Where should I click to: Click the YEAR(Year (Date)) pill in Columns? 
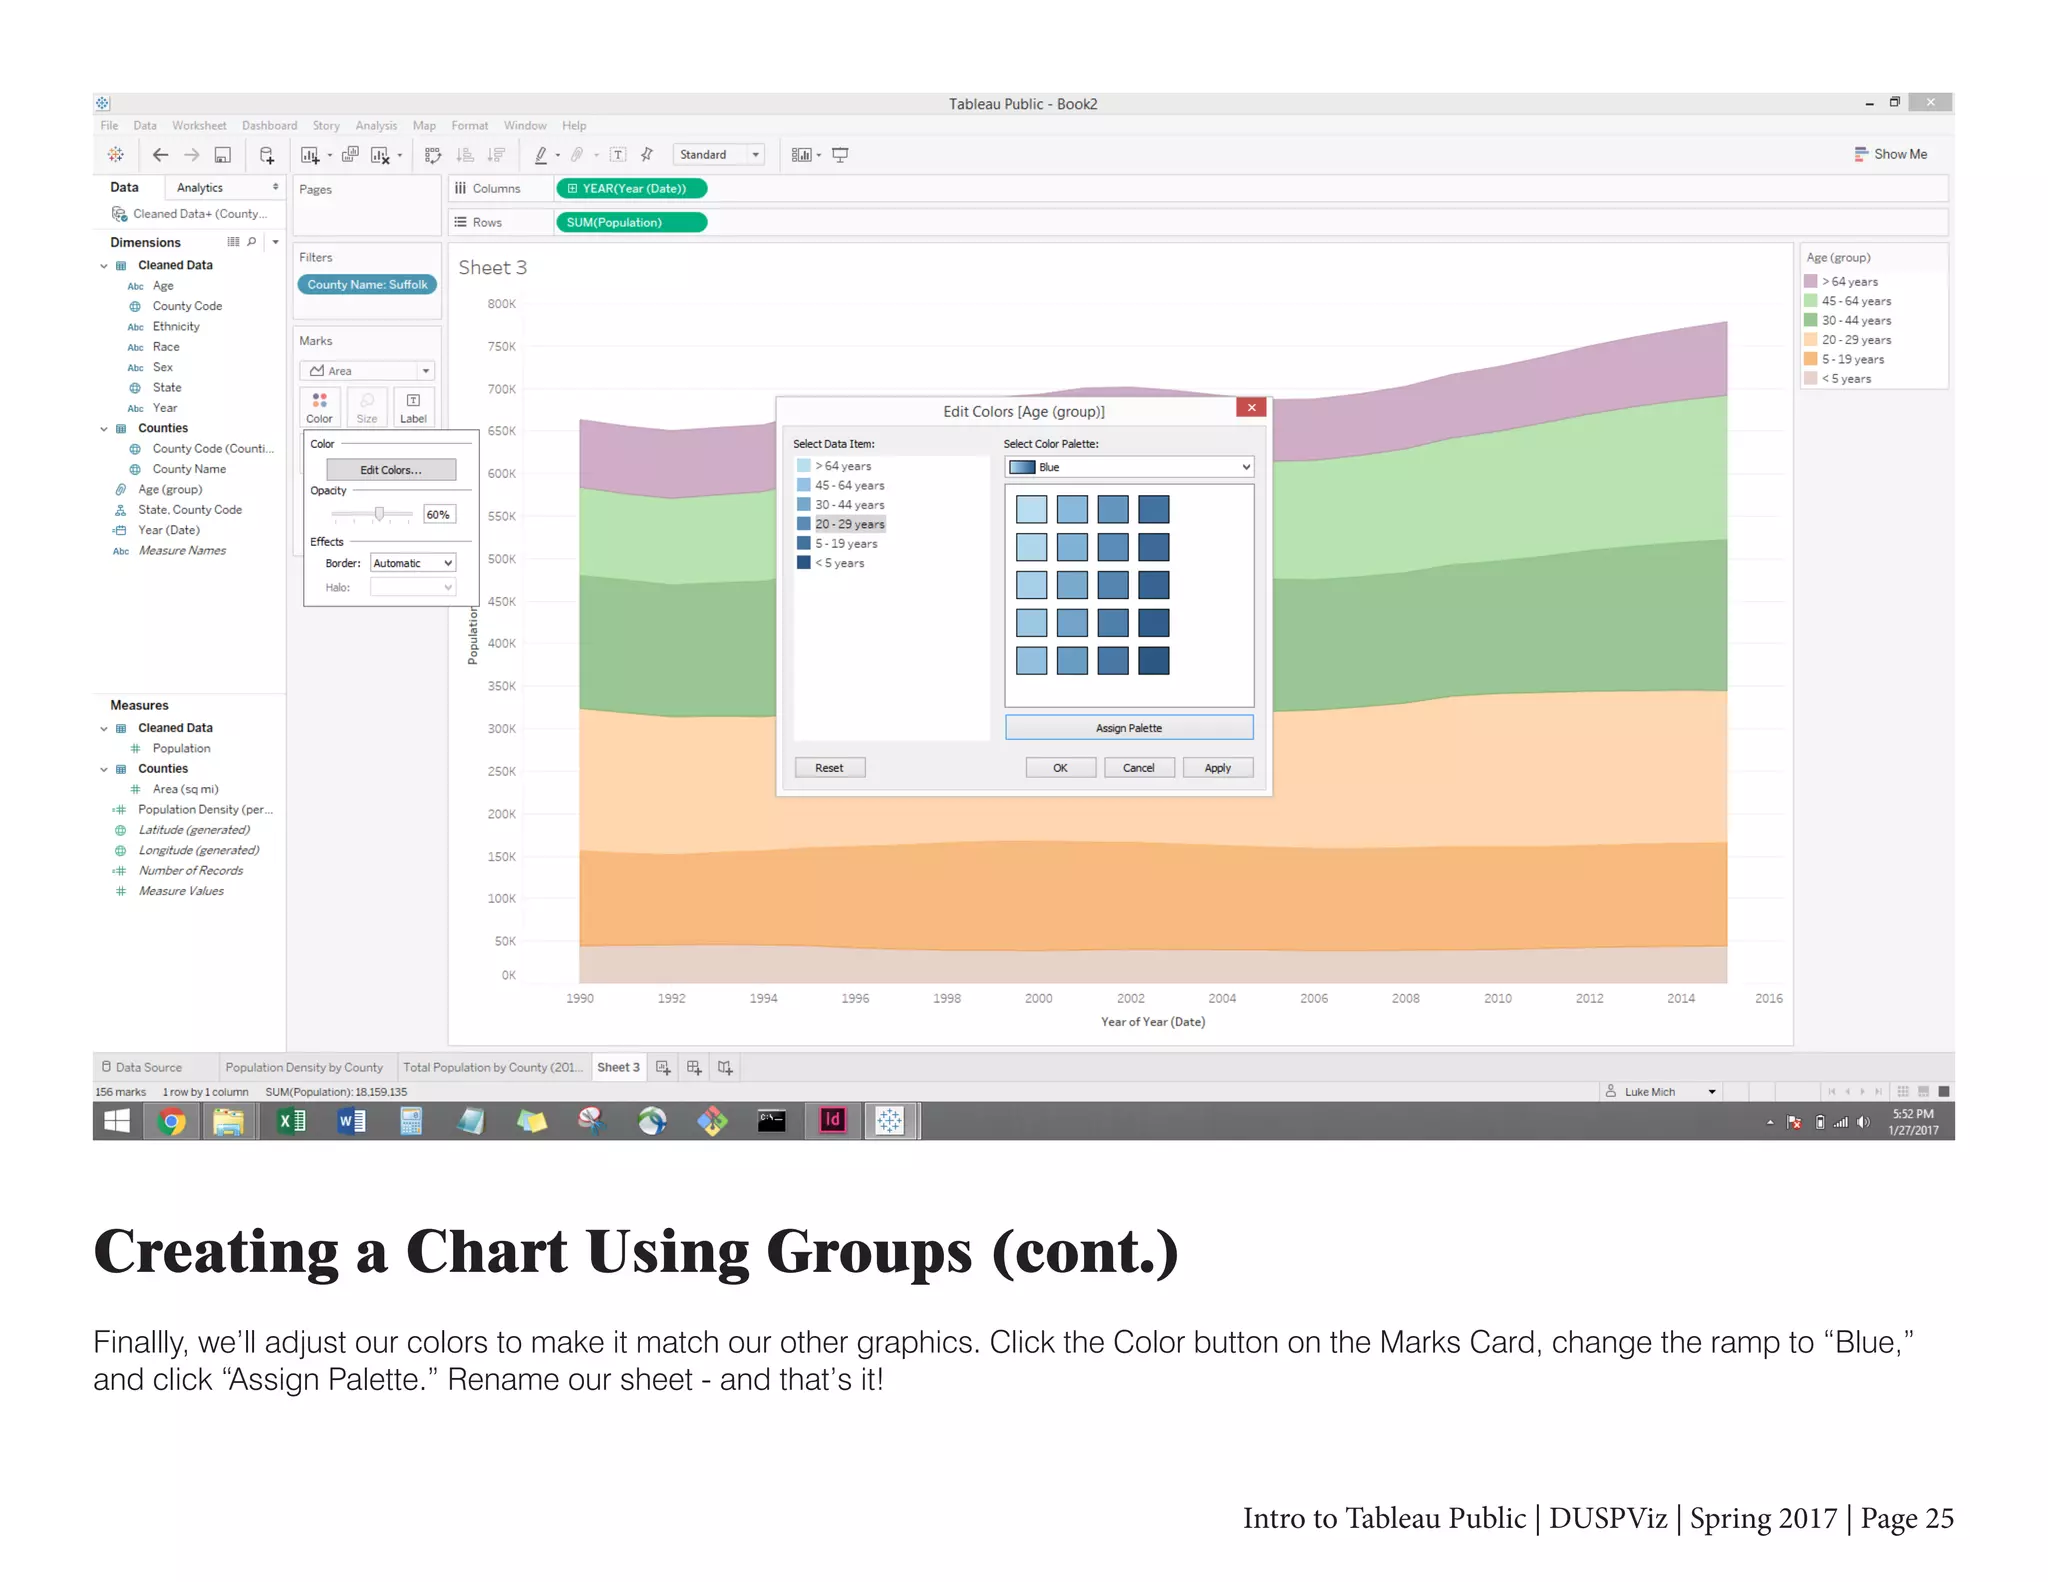[631, 188]
